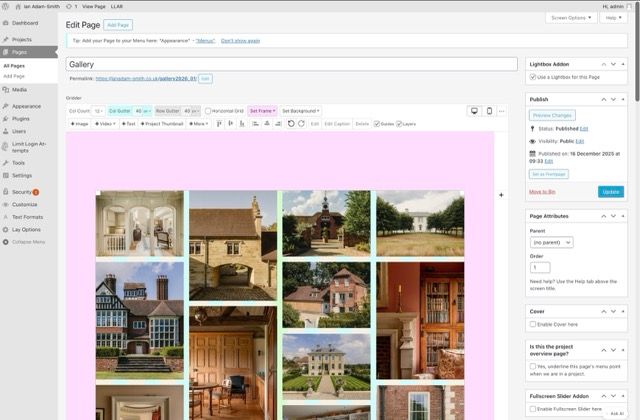640x420 pixels.
Task: Toggle the Horizontal Grid checkbox
Action: 209,111
